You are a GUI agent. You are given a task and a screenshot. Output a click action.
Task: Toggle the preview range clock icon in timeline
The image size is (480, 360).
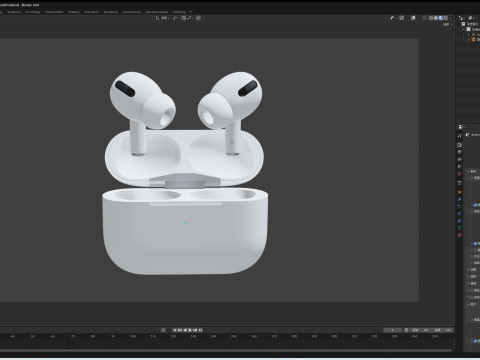pyautogui.click(x=406, y=330)
